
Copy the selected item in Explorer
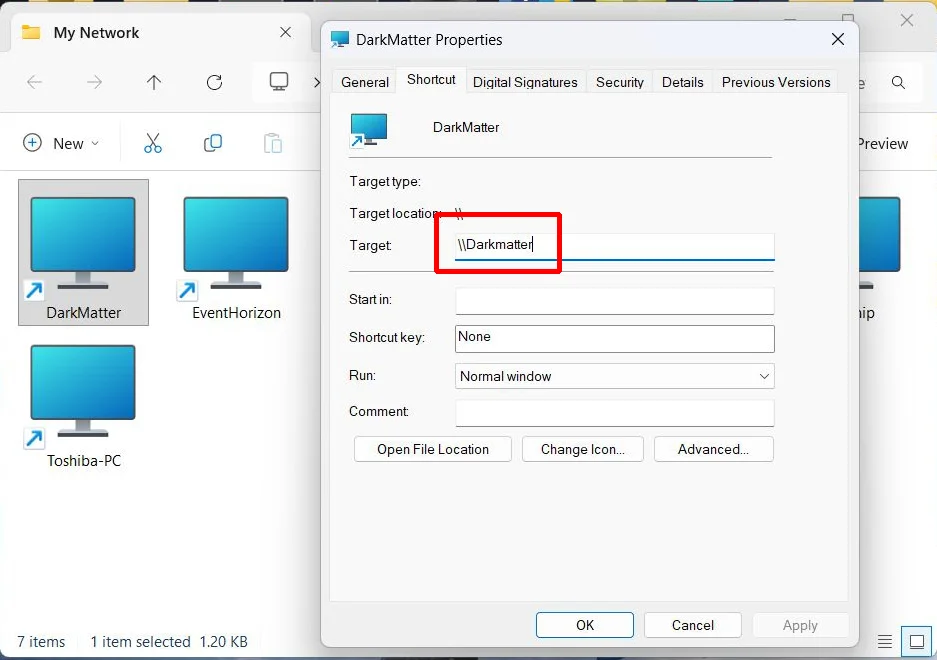pos(213,143)
